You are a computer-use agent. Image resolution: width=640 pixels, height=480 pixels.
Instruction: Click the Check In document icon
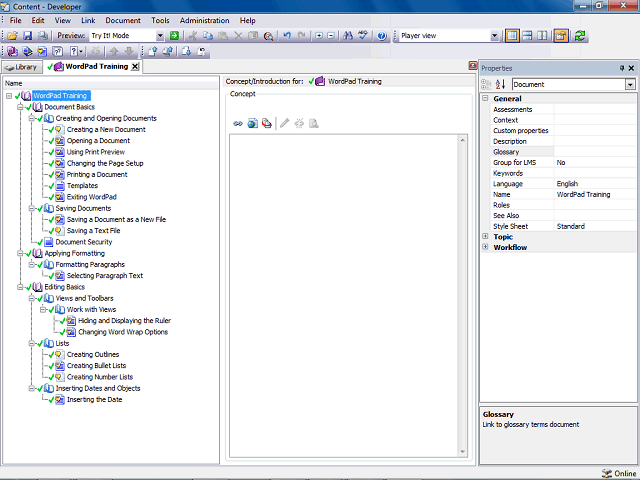(x=153, y=51)
